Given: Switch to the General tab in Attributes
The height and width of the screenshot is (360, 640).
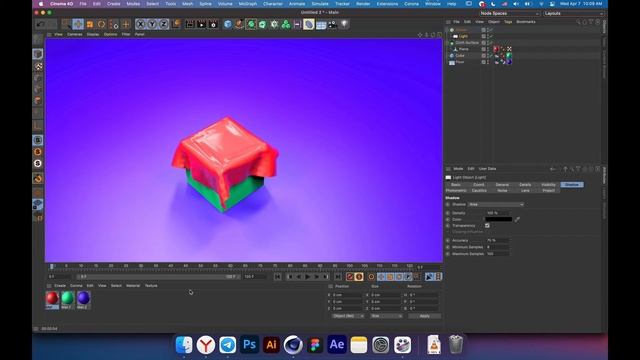Looking at the screenshot, I should (502, 185).
